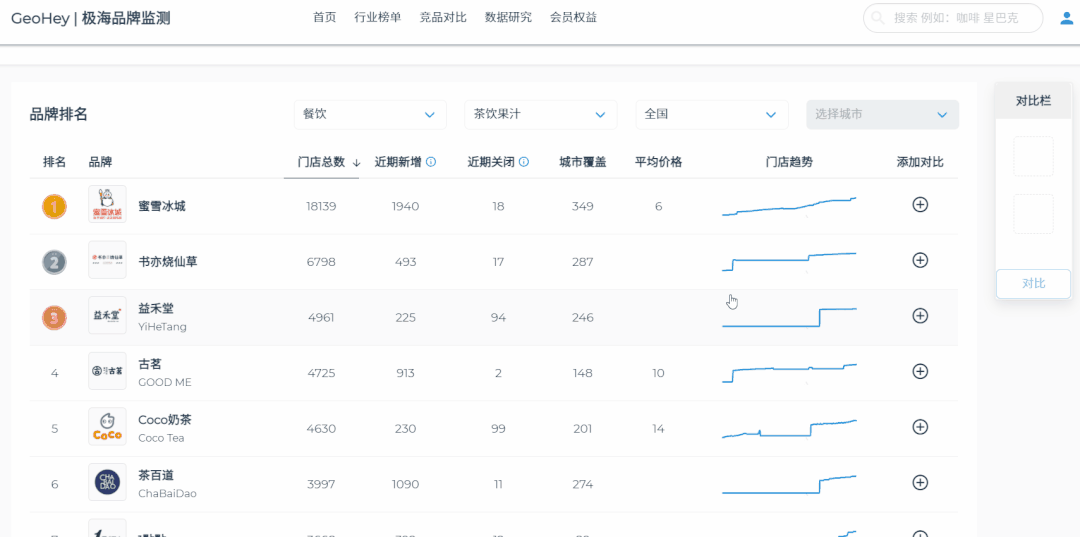This screenshot has width=1080, height=537.
Task: Open the Coco奶茶 brand logo
Action: coord(107,427)
